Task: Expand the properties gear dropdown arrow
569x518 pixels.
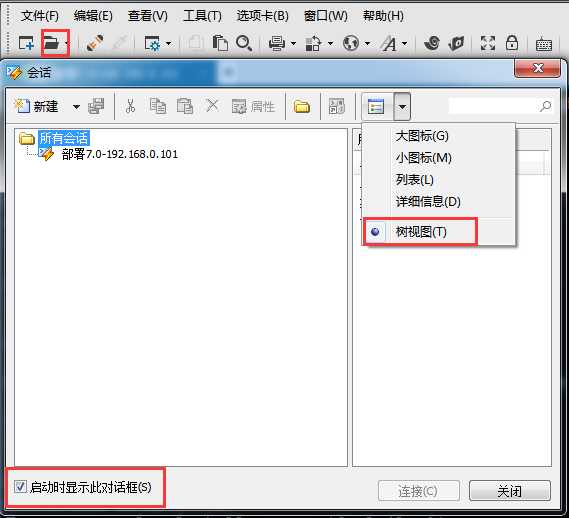Action: click(168, 44)
